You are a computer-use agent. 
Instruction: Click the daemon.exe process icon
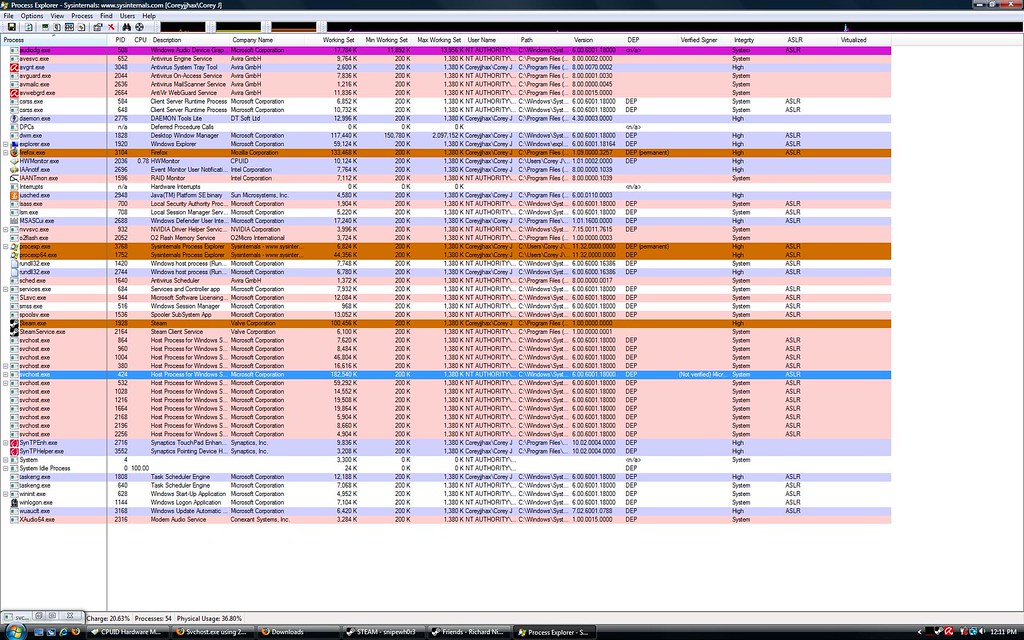tap(14, 118)
